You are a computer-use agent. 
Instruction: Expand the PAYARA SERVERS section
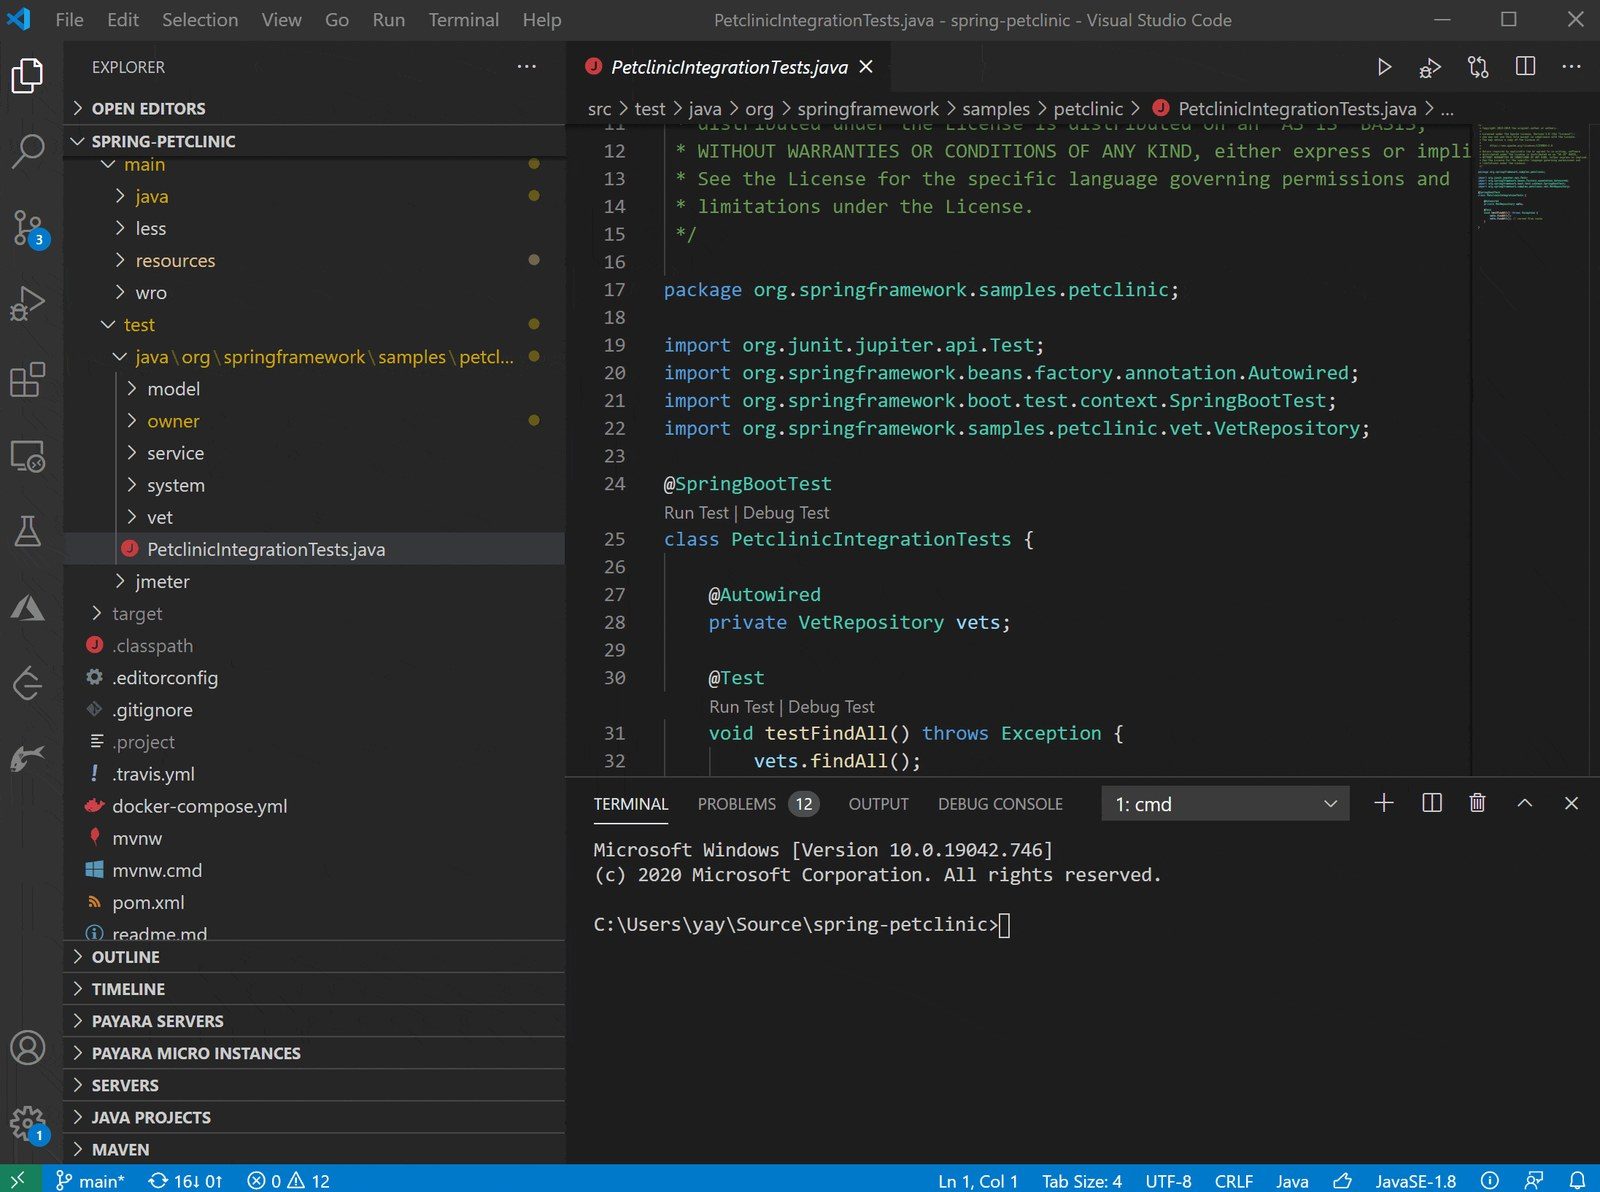tap(314, 1021)
